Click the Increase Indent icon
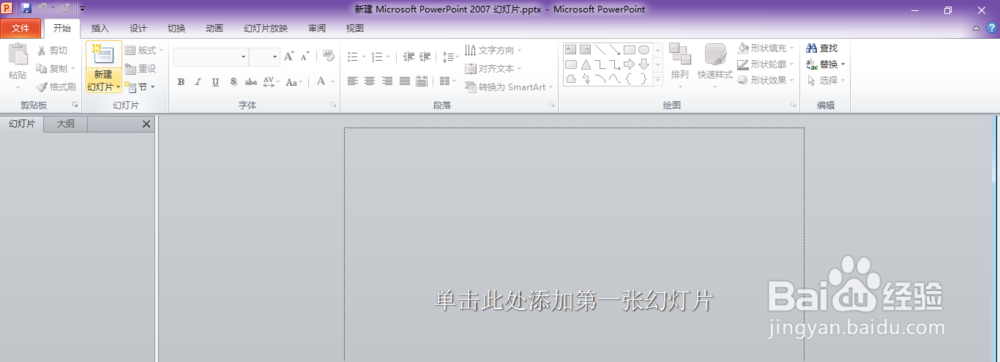1000x362 pixels. (x=425, y=57)
